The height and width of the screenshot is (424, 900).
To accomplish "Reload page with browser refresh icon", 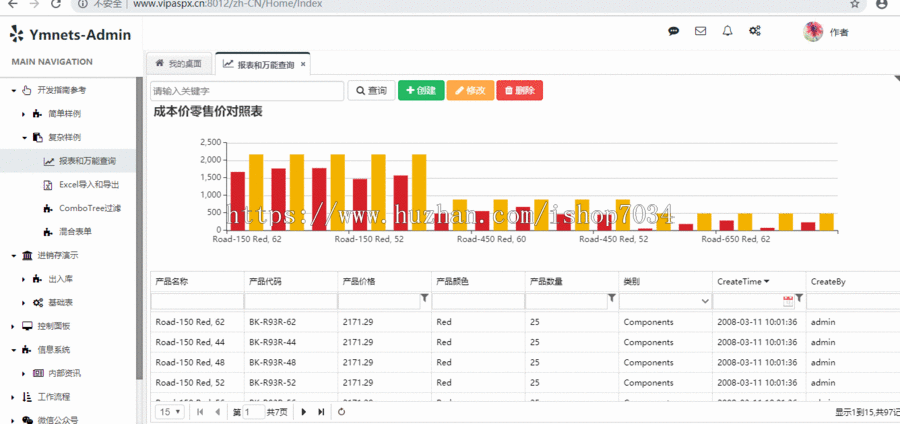I will point(56,4).
